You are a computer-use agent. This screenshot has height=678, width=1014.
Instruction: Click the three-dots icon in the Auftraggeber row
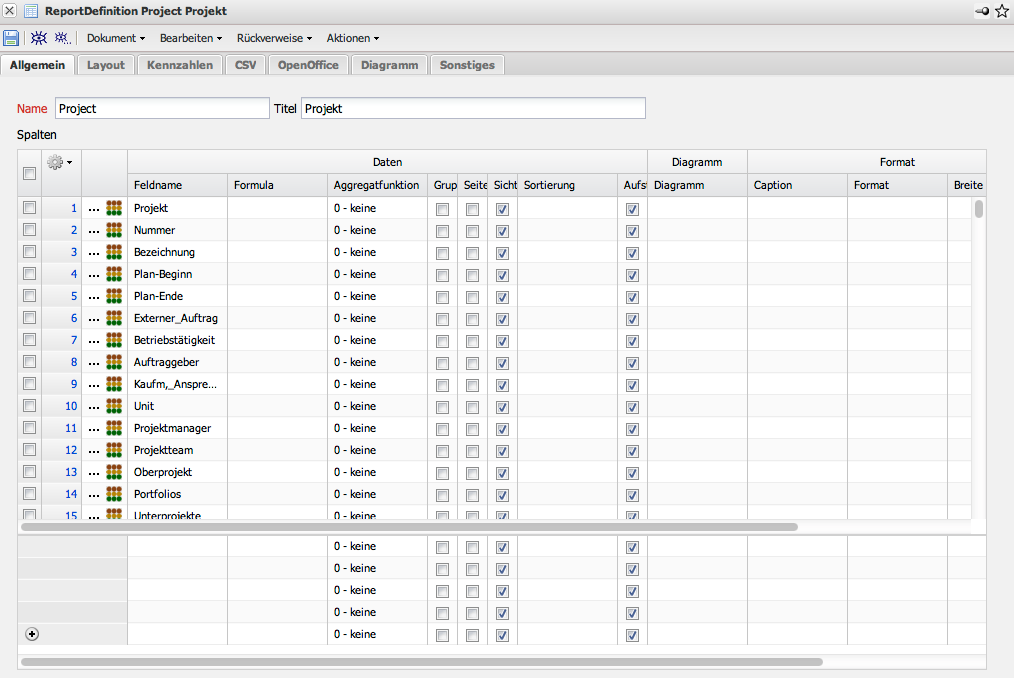coord(94,362)
